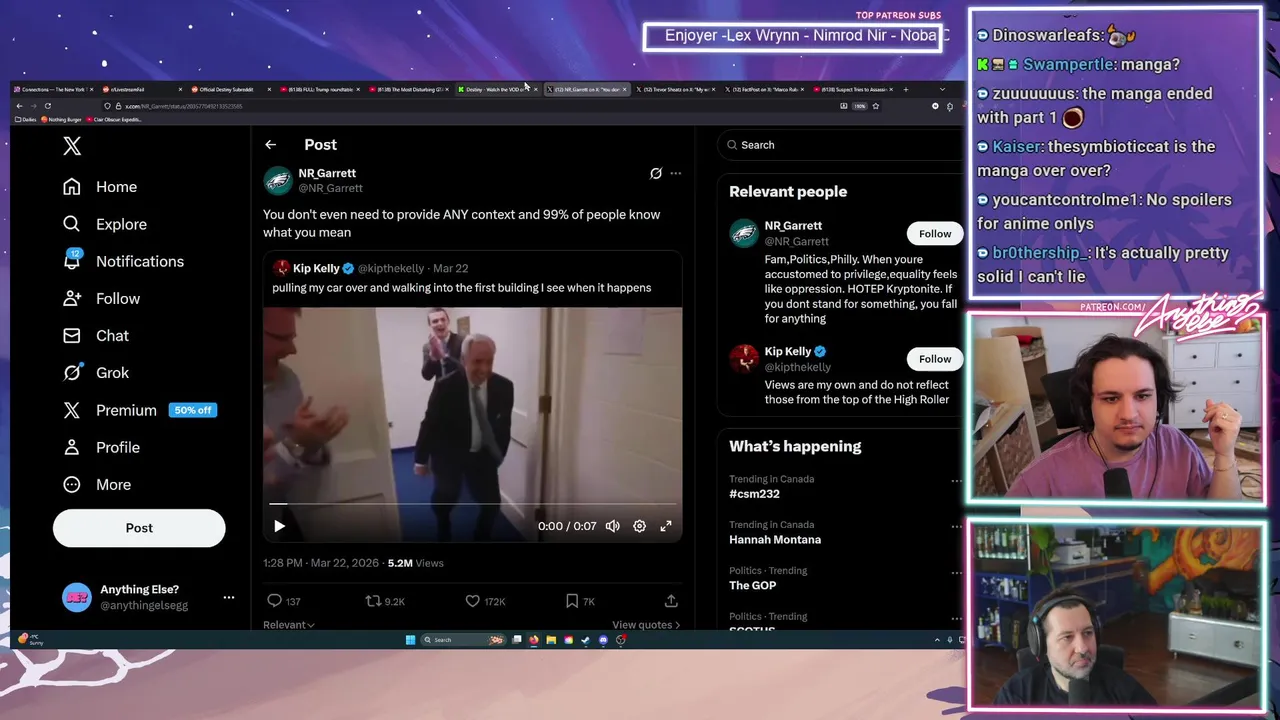Open Firefox from the taskbar
This screenshot has width=1280, height=720.
click(534, 640)
